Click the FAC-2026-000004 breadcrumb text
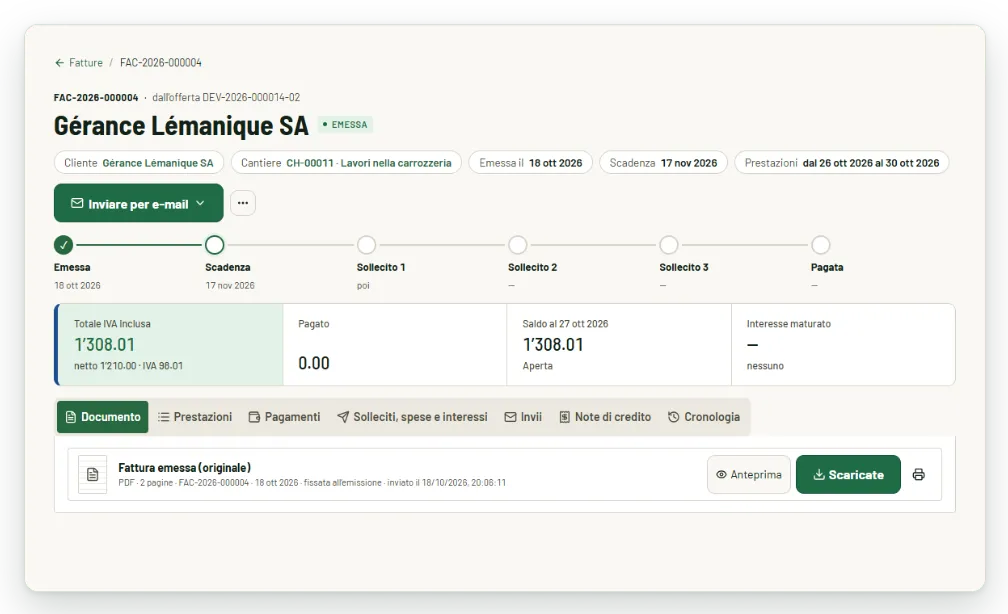This screenshot has height=614, width=1008. (161, 63)
